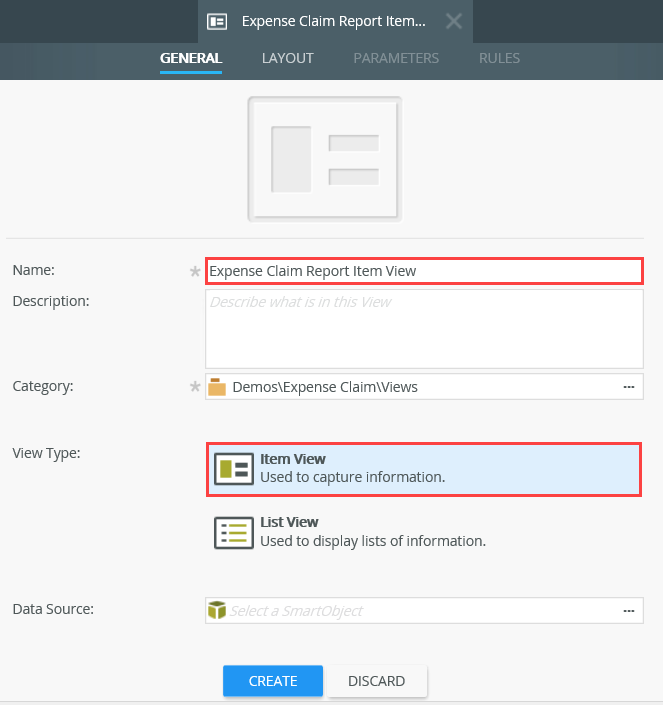Click the view icon in the title tab
This screenshot has width=663, height=705.
[x=216, y=21]
